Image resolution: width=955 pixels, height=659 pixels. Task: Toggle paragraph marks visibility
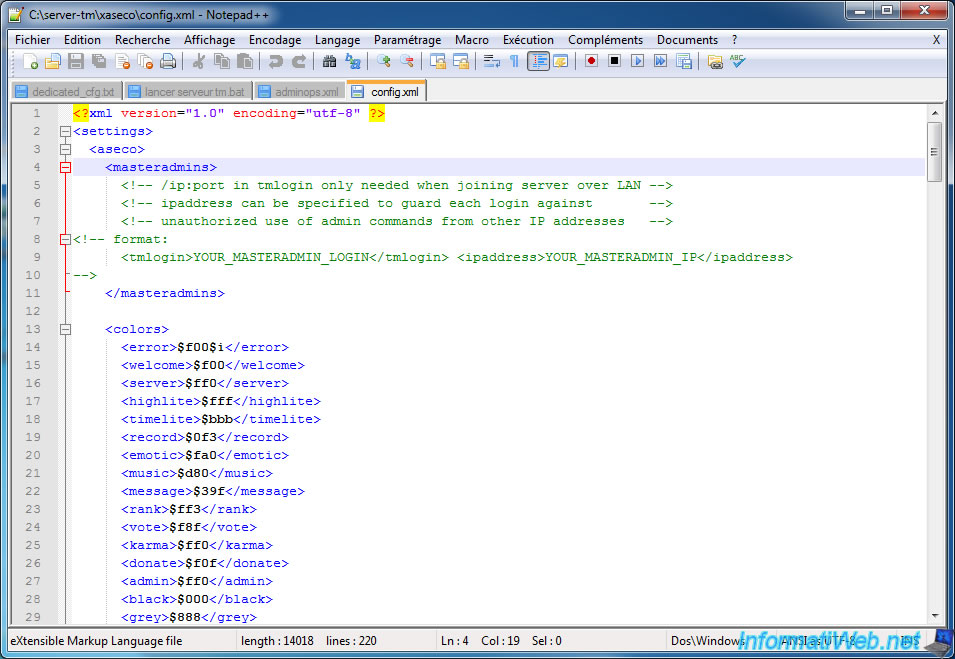coord(513,61)
